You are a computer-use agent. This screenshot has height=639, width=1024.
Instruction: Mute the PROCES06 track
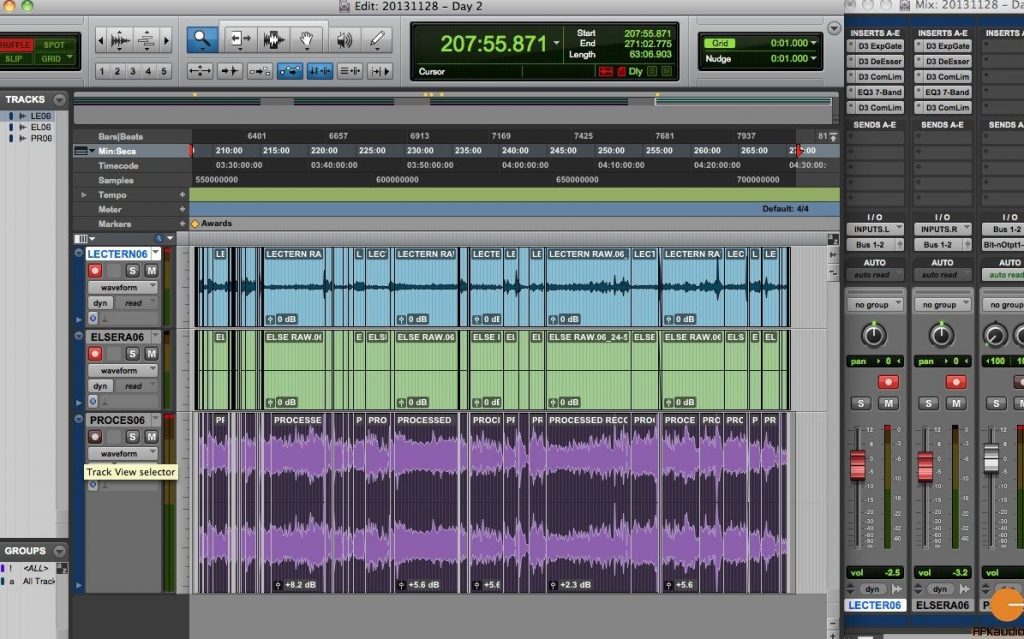pos(152,437)
